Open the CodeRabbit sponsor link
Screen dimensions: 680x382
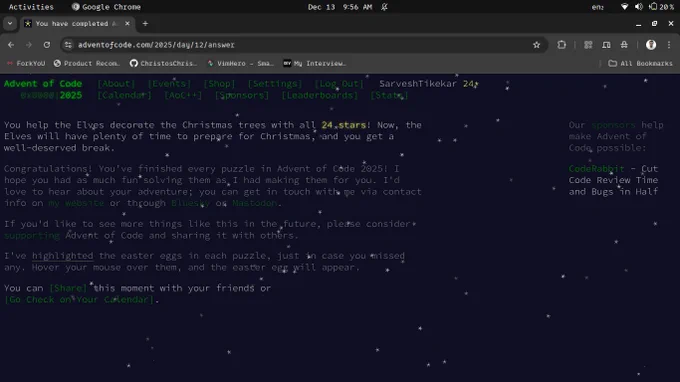(x=596, y=168)
